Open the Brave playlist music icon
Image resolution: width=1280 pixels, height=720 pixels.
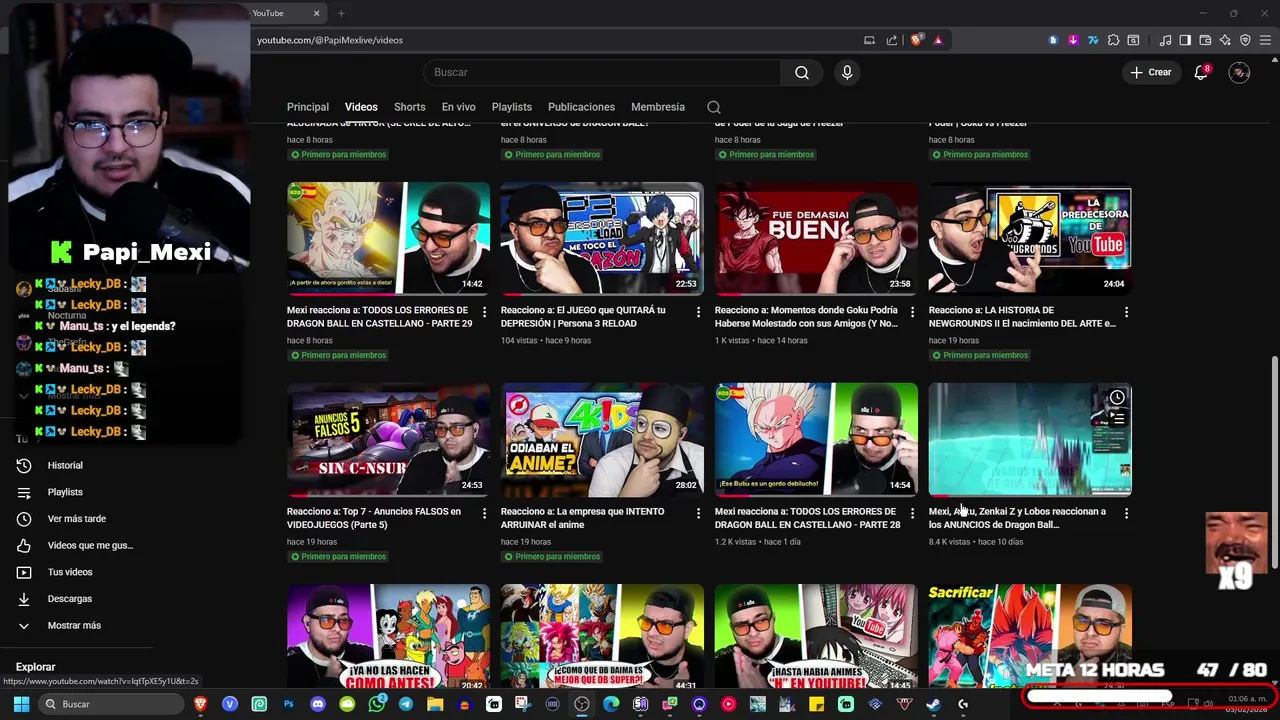click(1165, 40)
